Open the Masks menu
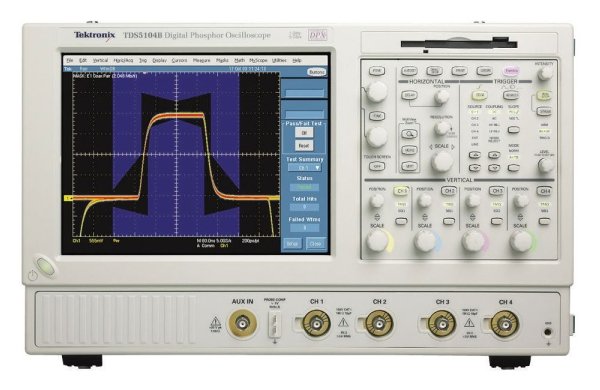The image size is (600, 390). (222, 60)
